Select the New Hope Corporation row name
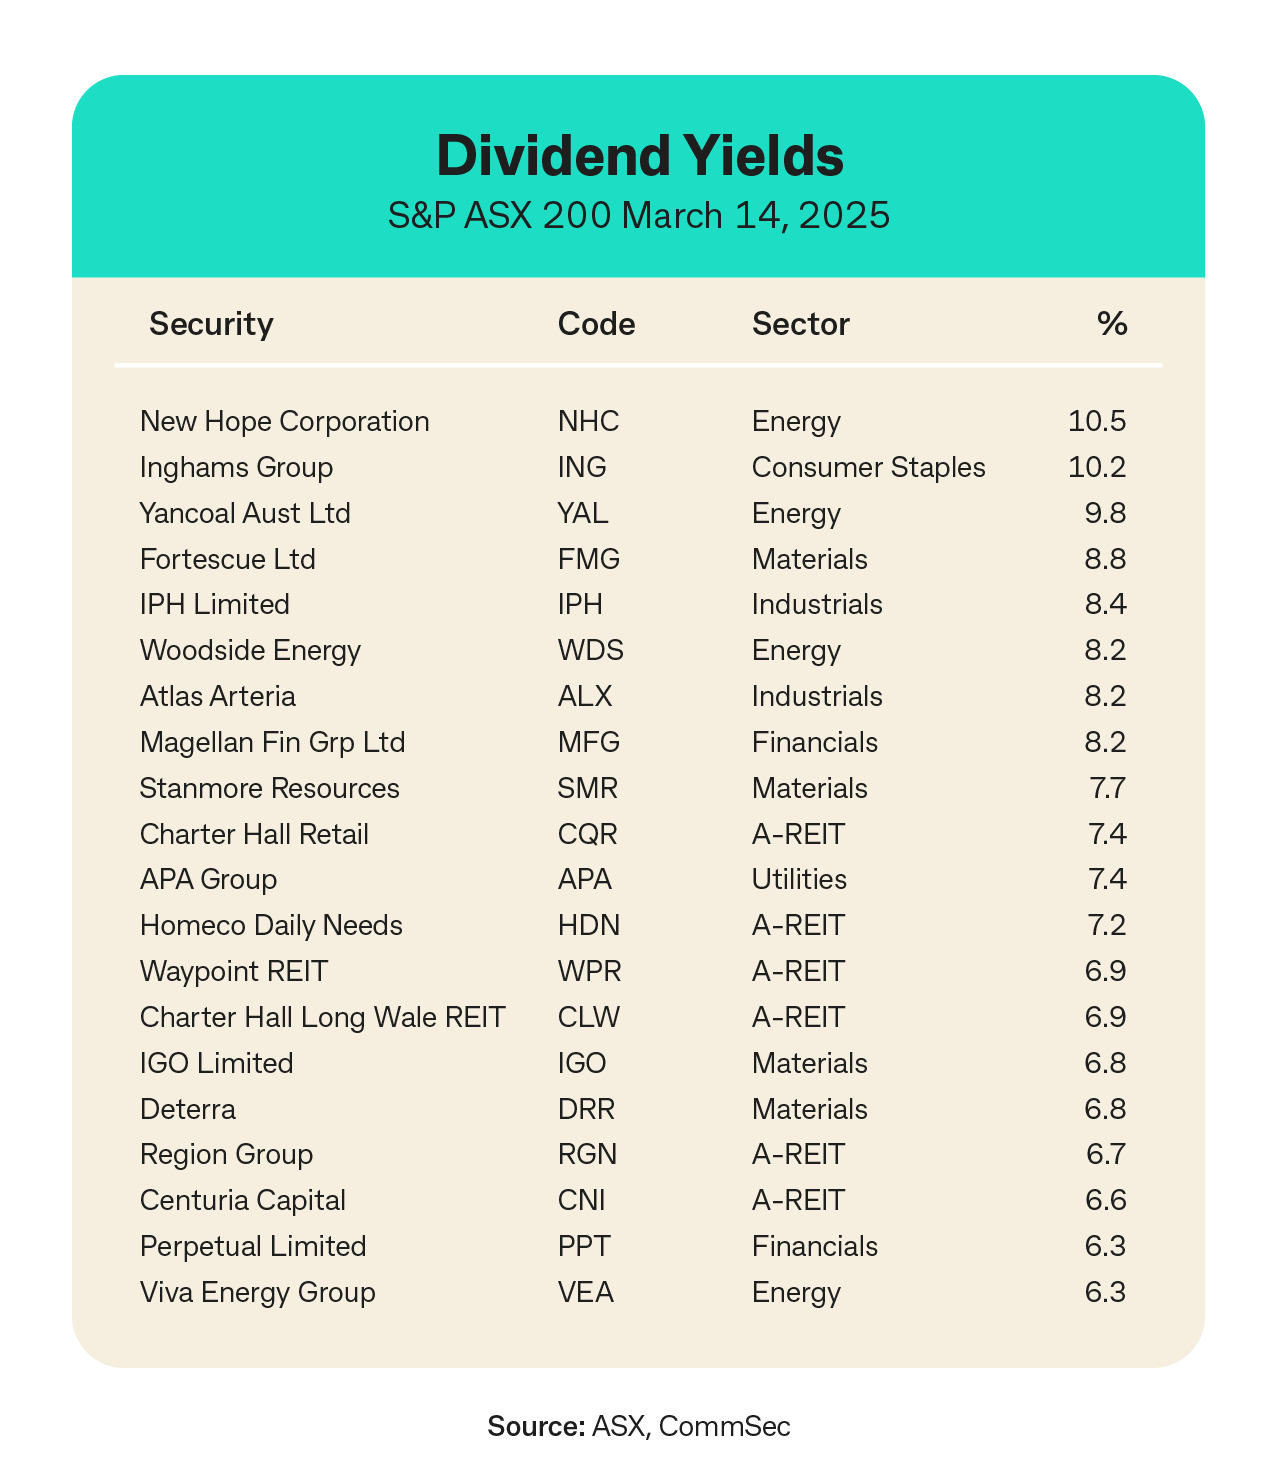 click(x=285, y=421)
